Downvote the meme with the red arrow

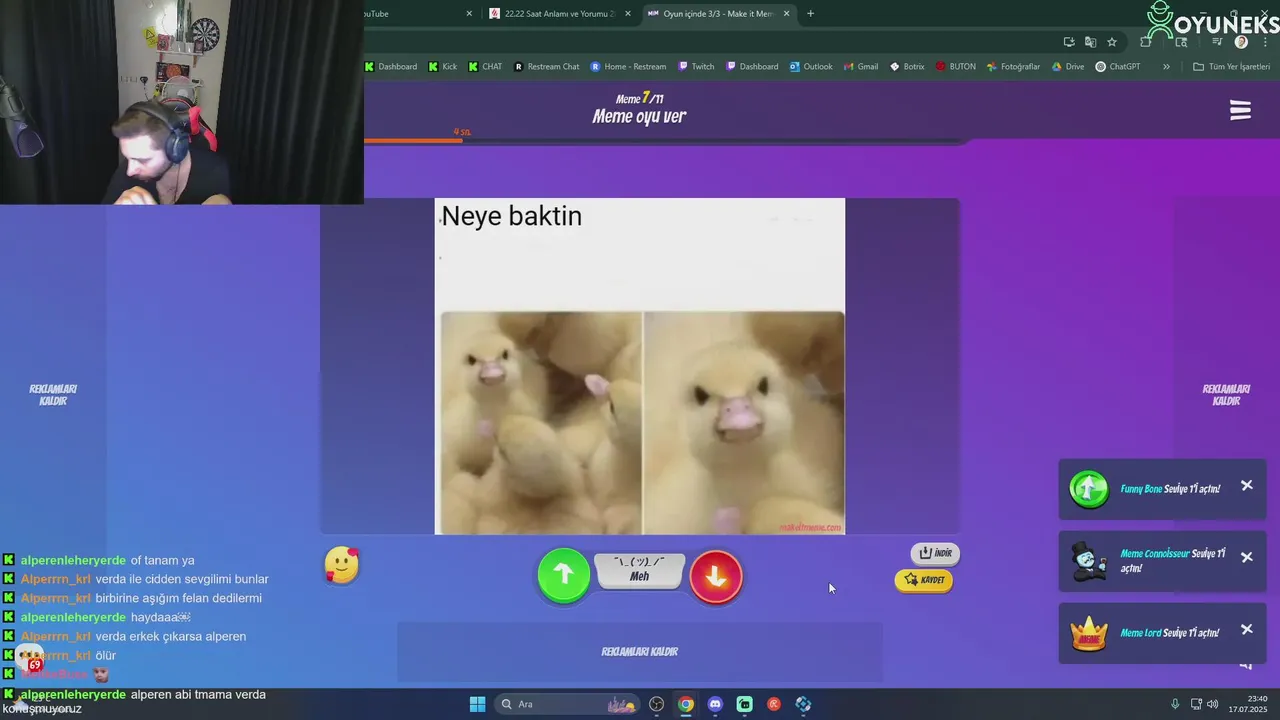click(x=716, y=576)
